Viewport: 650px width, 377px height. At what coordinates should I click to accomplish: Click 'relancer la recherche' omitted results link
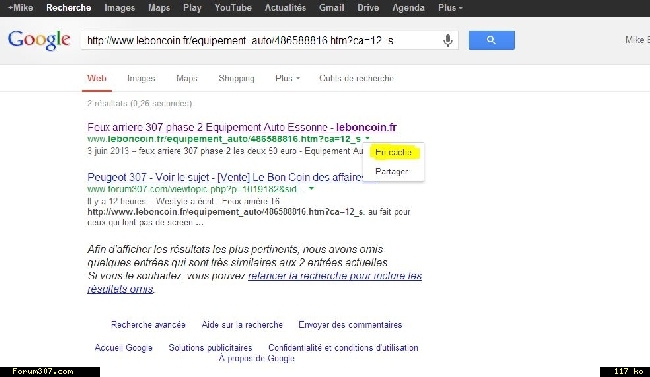tap(335, 276)
